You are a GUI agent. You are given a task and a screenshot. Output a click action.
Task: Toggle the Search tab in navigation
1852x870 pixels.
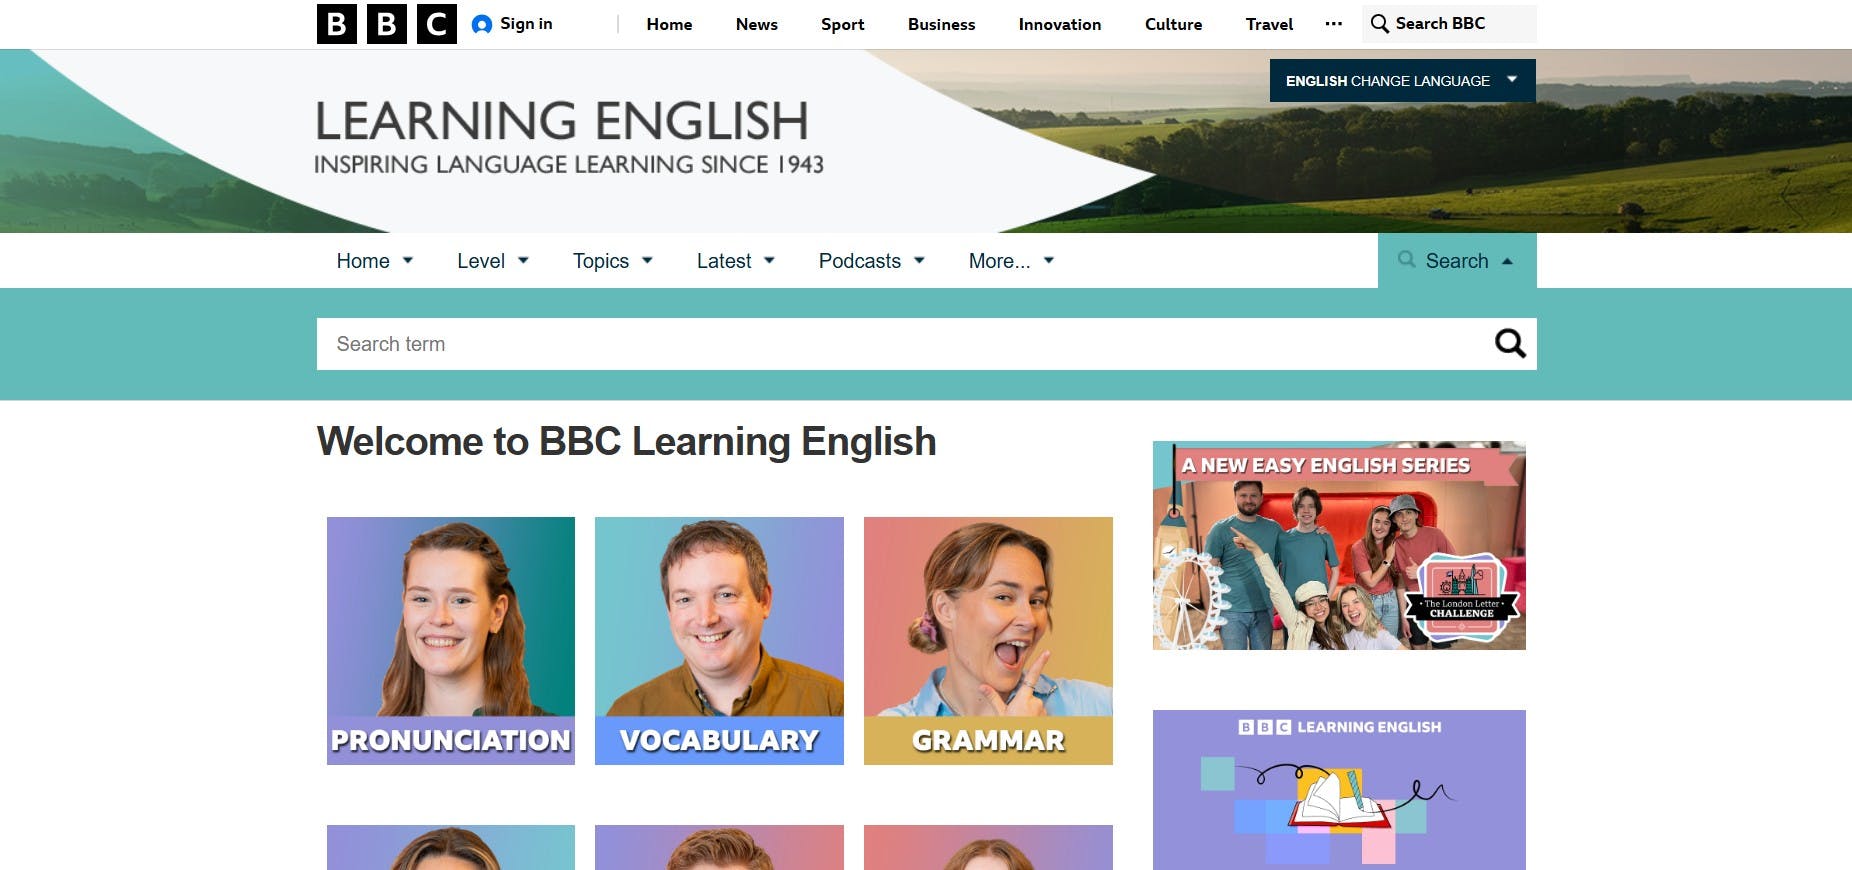[1457, 261]
